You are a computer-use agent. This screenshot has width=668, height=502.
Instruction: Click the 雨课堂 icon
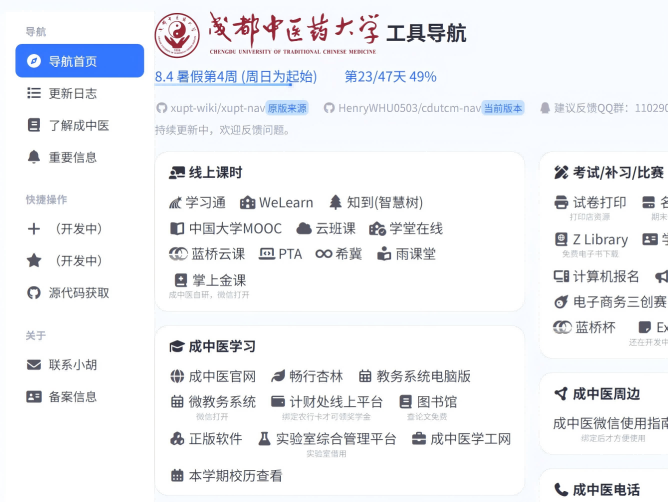click(384, 254)
